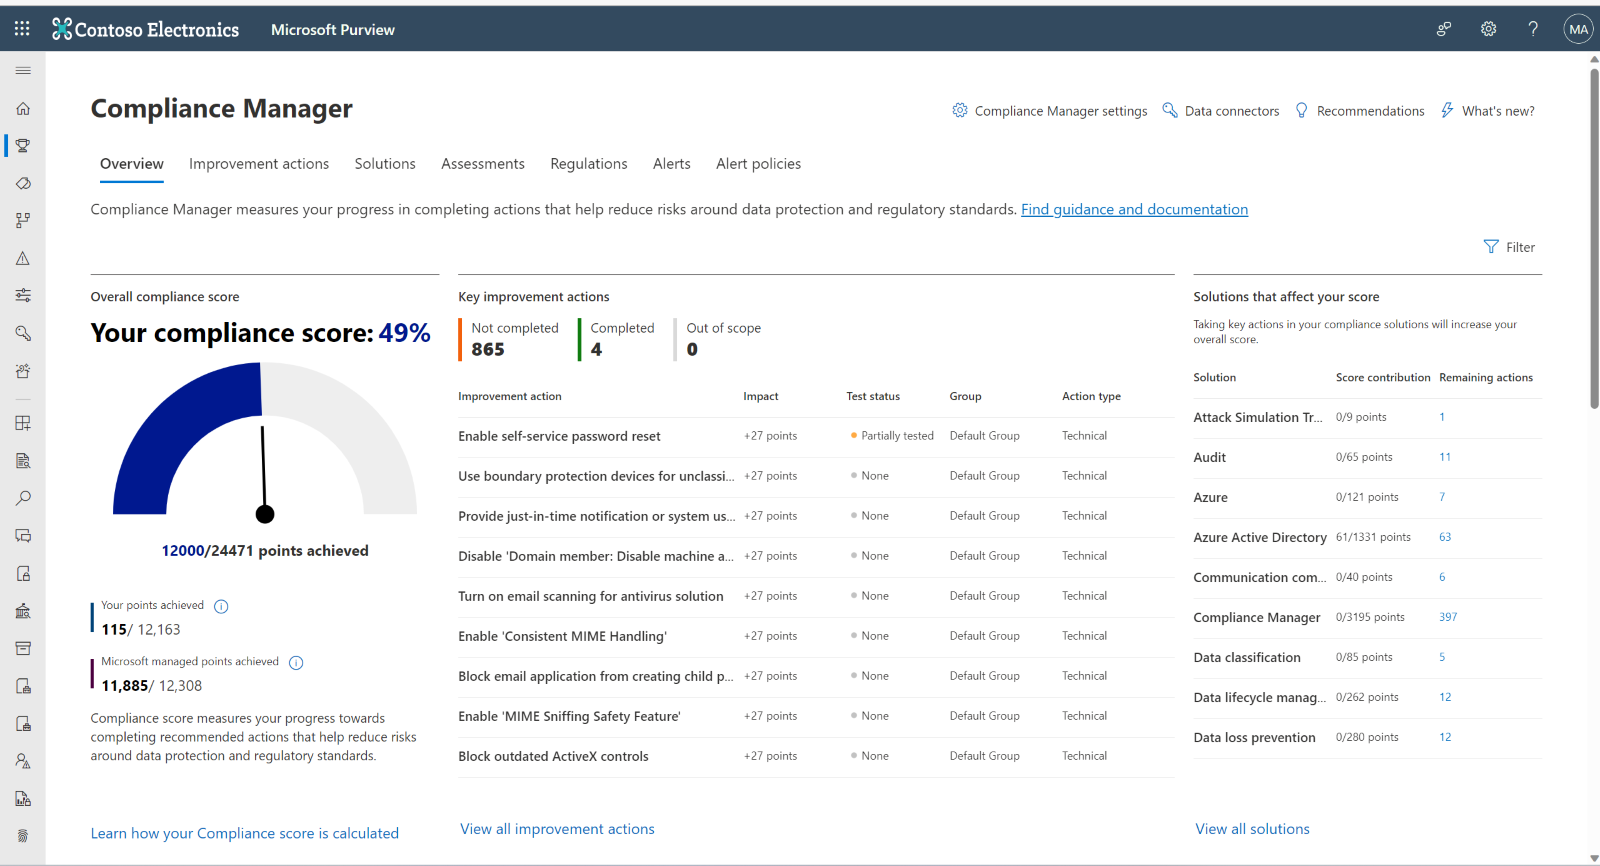Open View all solutions
The image size is (1600, 866).
1252,829
